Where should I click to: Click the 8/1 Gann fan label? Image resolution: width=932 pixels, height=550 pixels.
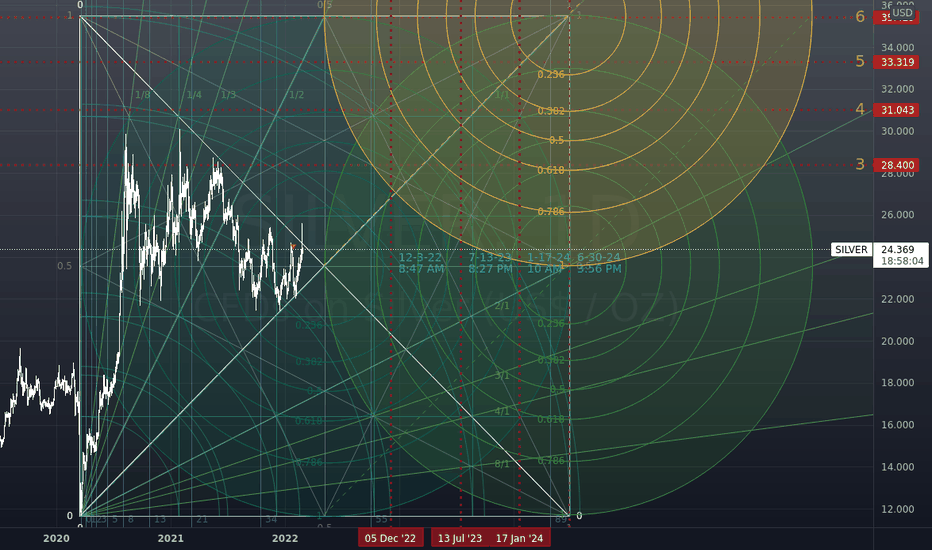click(502, 464)
